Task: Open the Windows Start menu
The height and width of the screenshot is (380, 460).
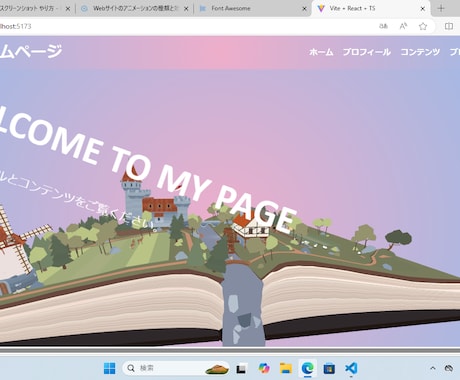Action: click(110, 368)
